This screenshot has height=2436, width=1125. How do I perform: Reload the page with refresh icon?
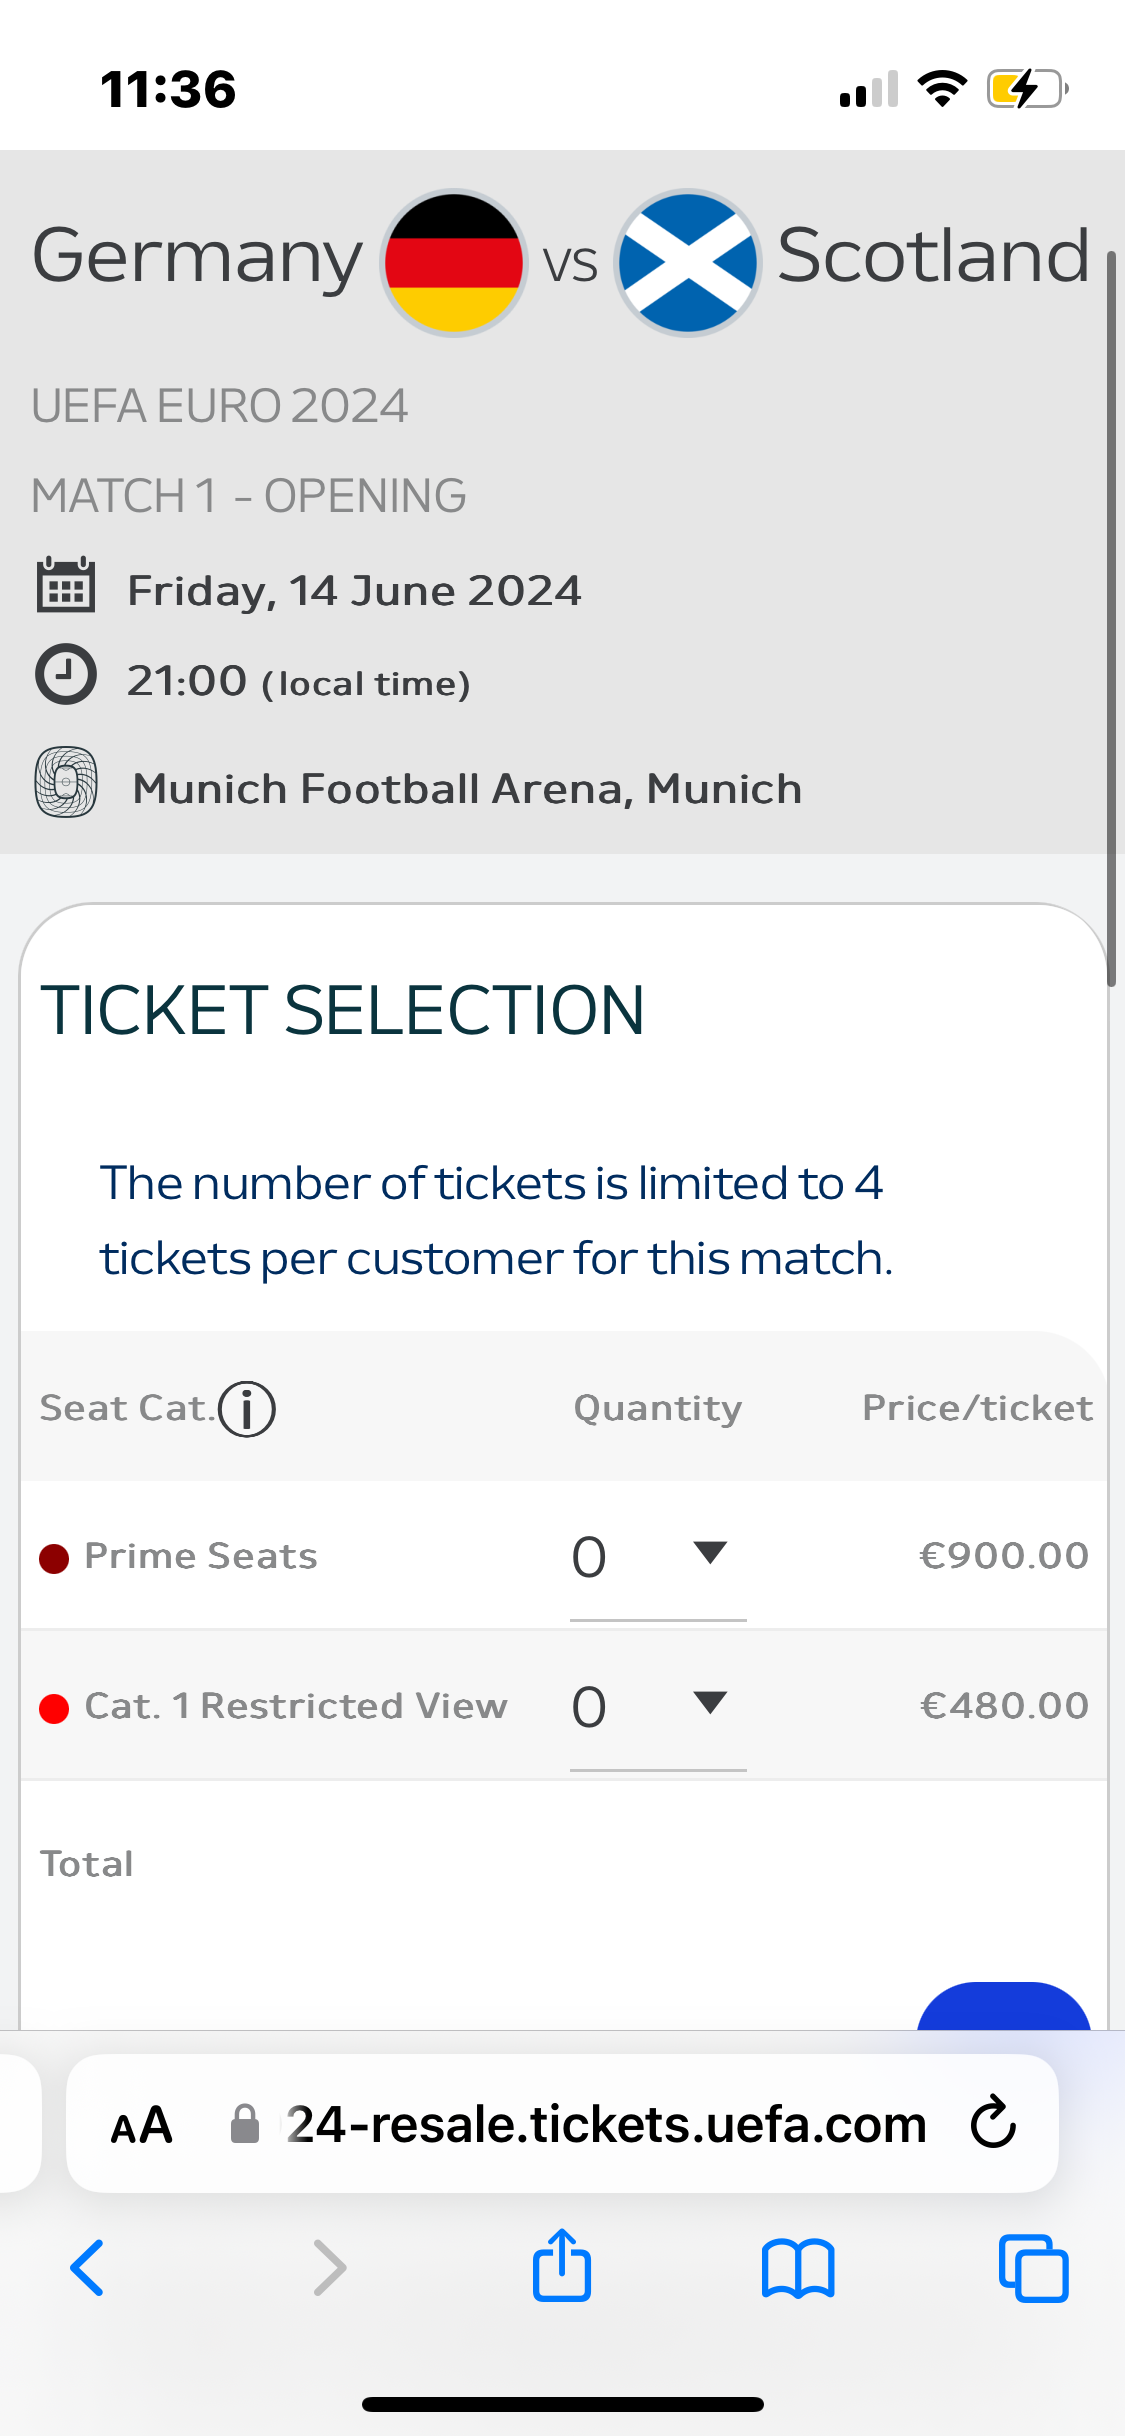pos(993,2124)
